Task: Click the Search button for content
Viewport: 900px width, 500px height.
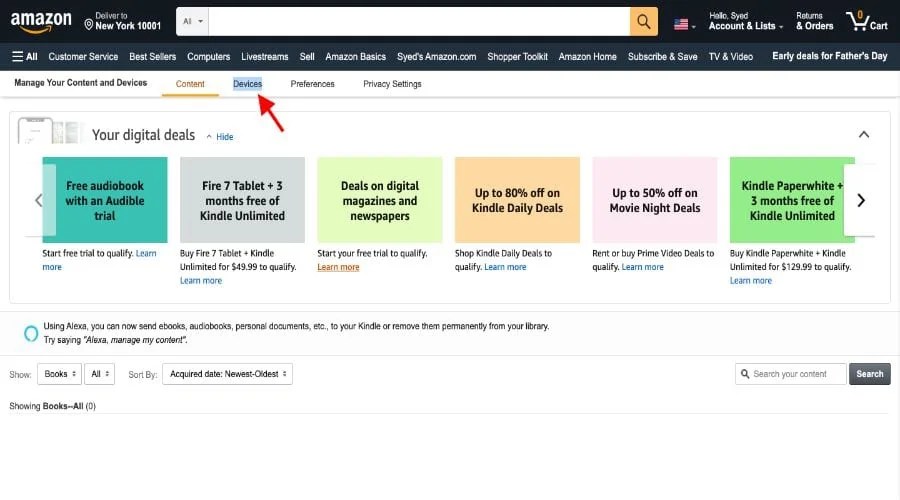Action: pos(870,374)
